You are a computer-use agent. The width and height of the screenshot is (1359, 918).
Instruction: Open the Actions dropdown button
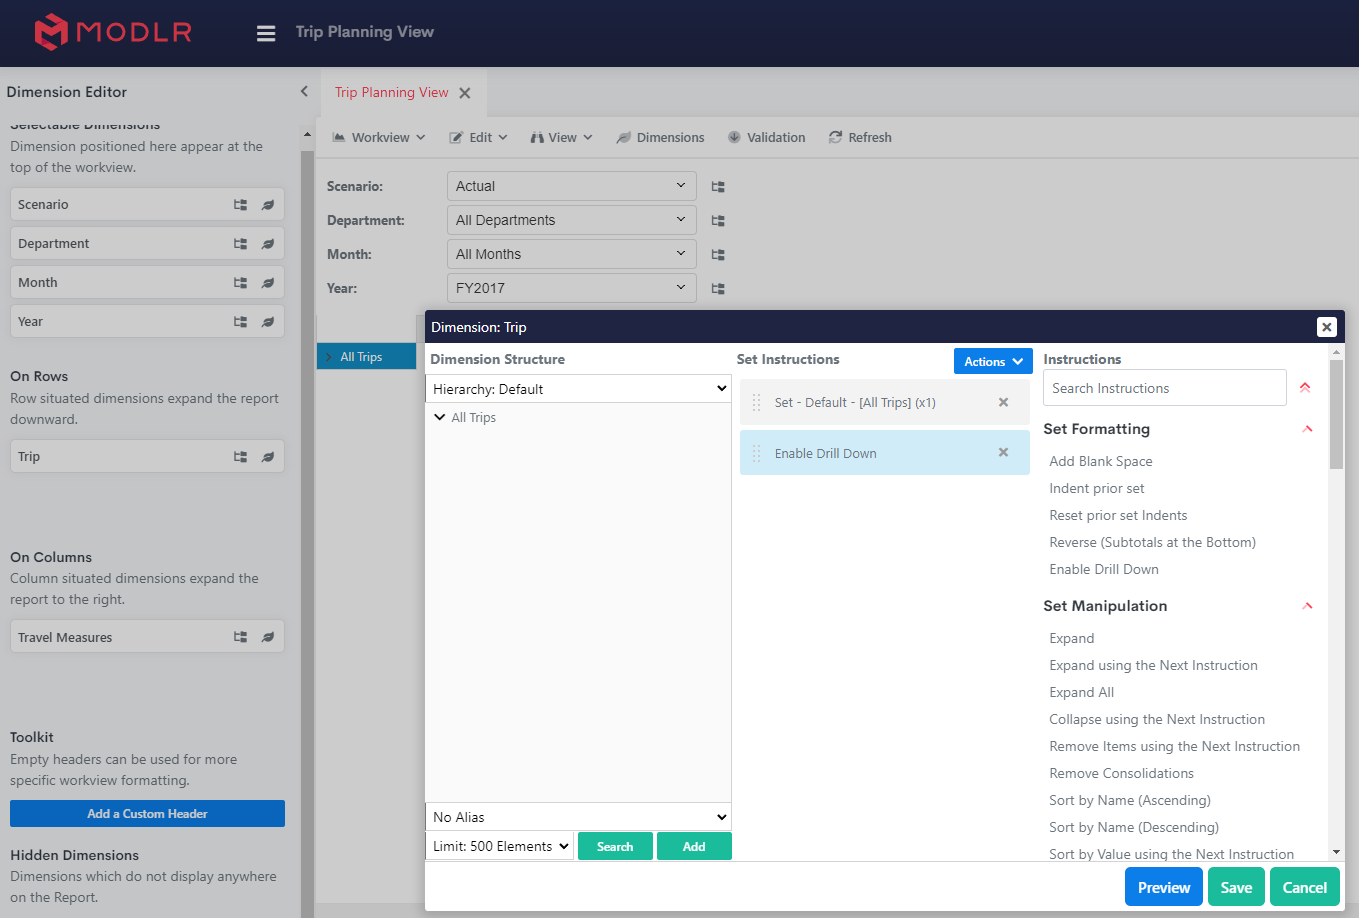coord(992,362)
